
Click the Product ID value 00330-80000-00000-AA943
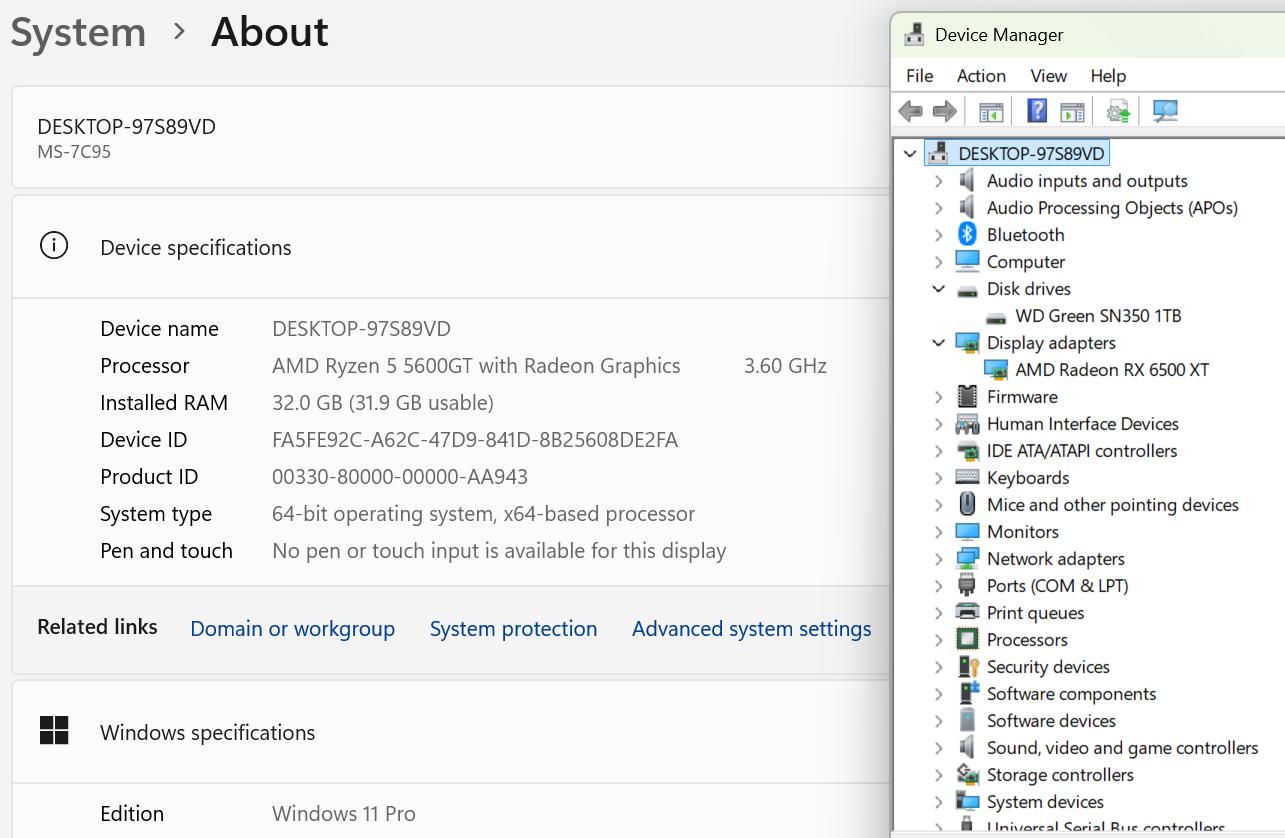pos(400,477)
